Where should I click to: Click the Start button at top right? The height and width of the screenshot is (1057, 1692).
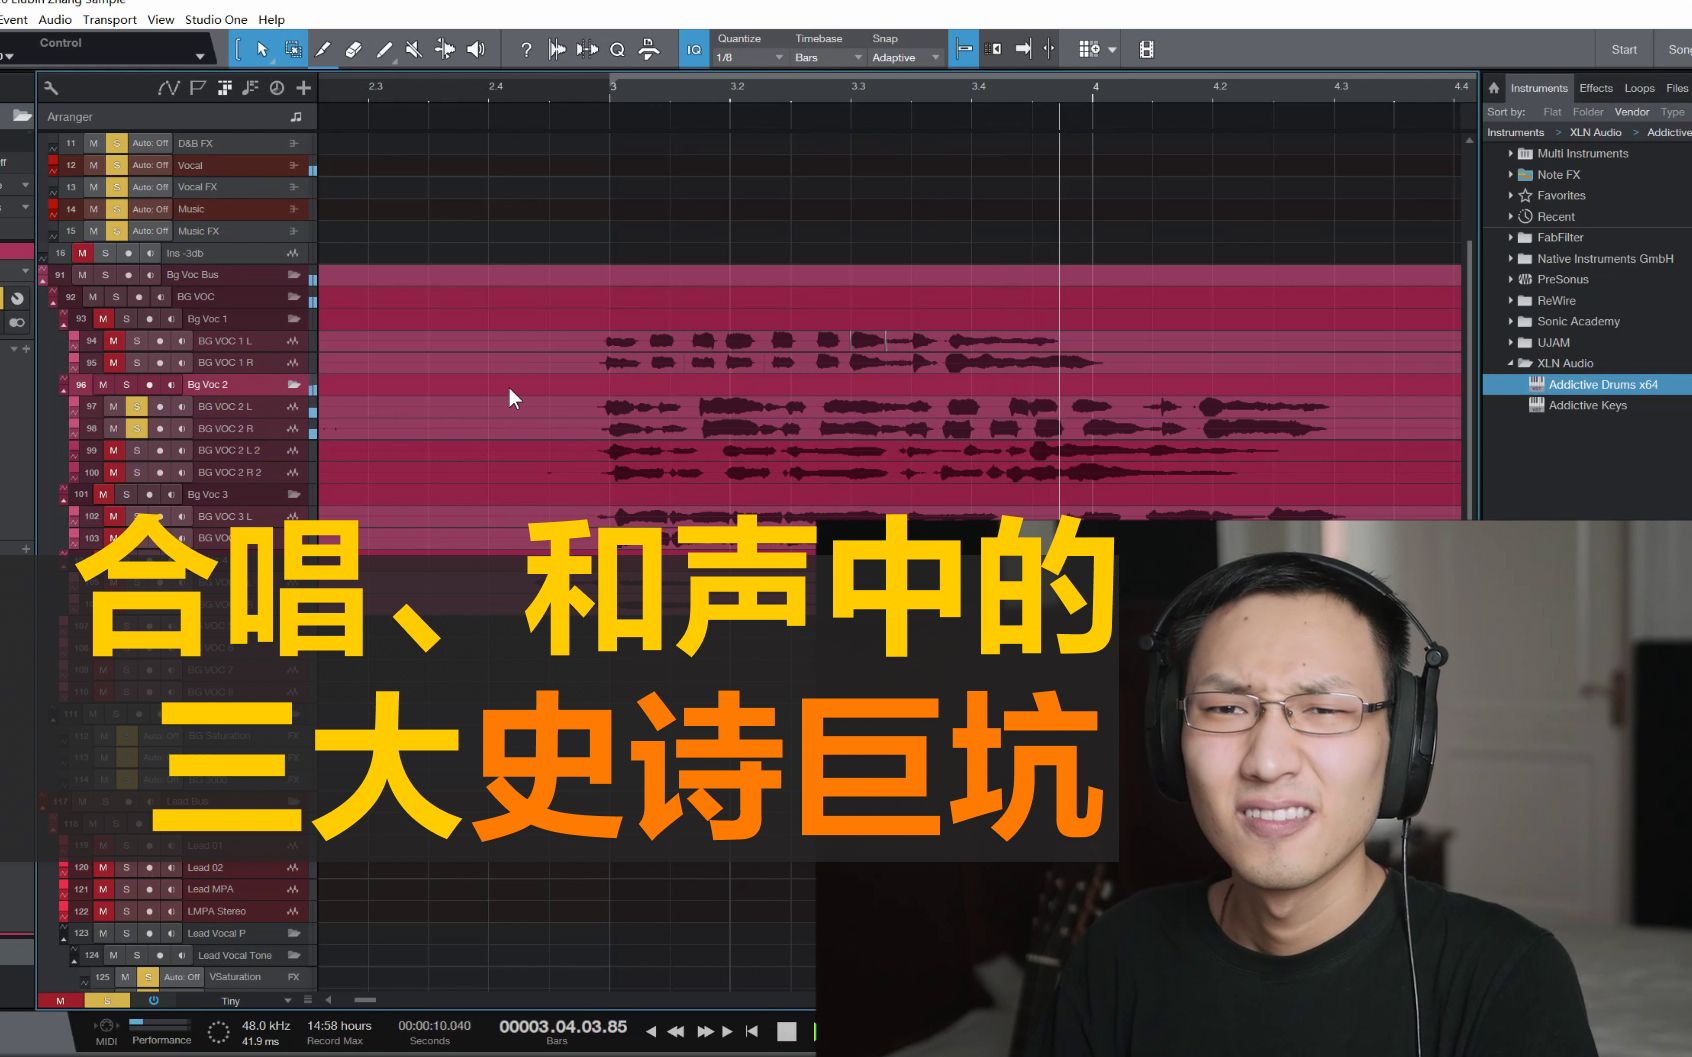[x=1624, y=49]
